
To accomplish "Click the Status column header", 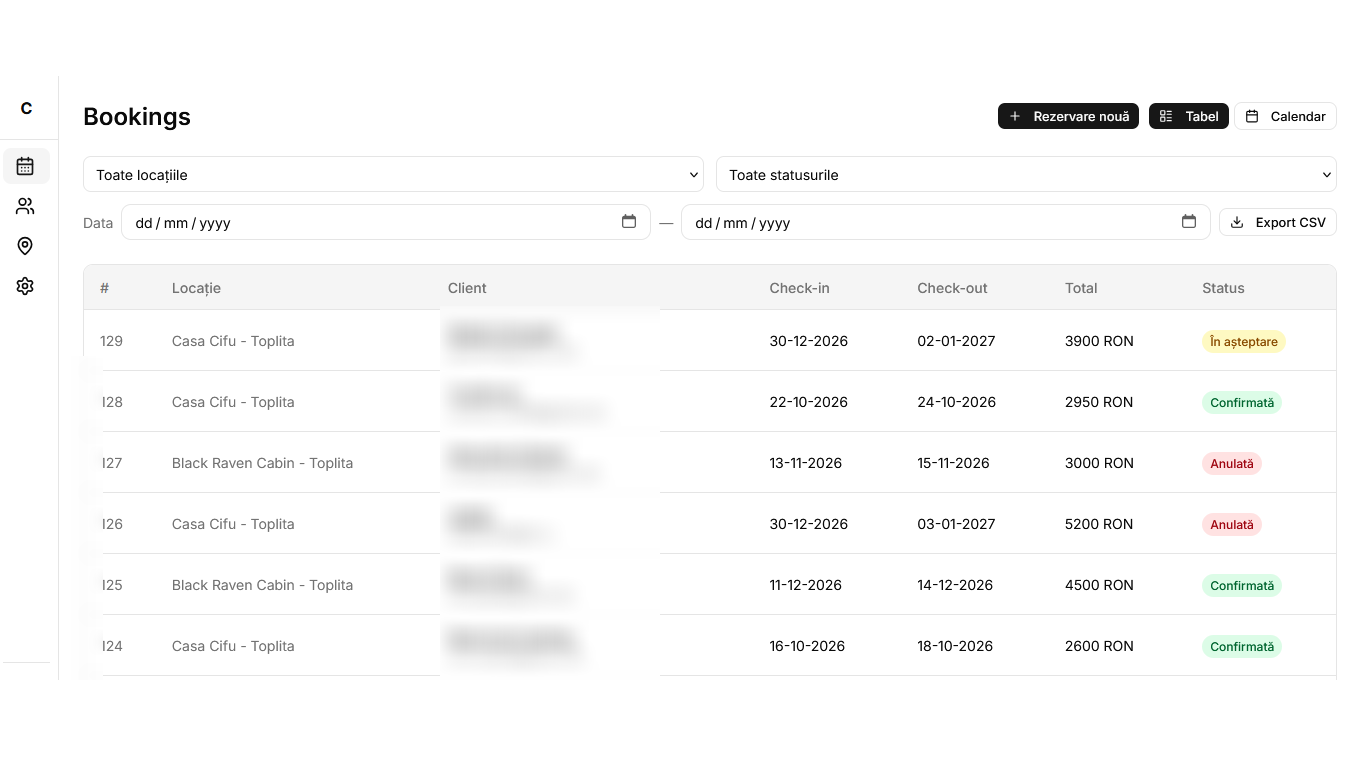I will point(1223,288).
